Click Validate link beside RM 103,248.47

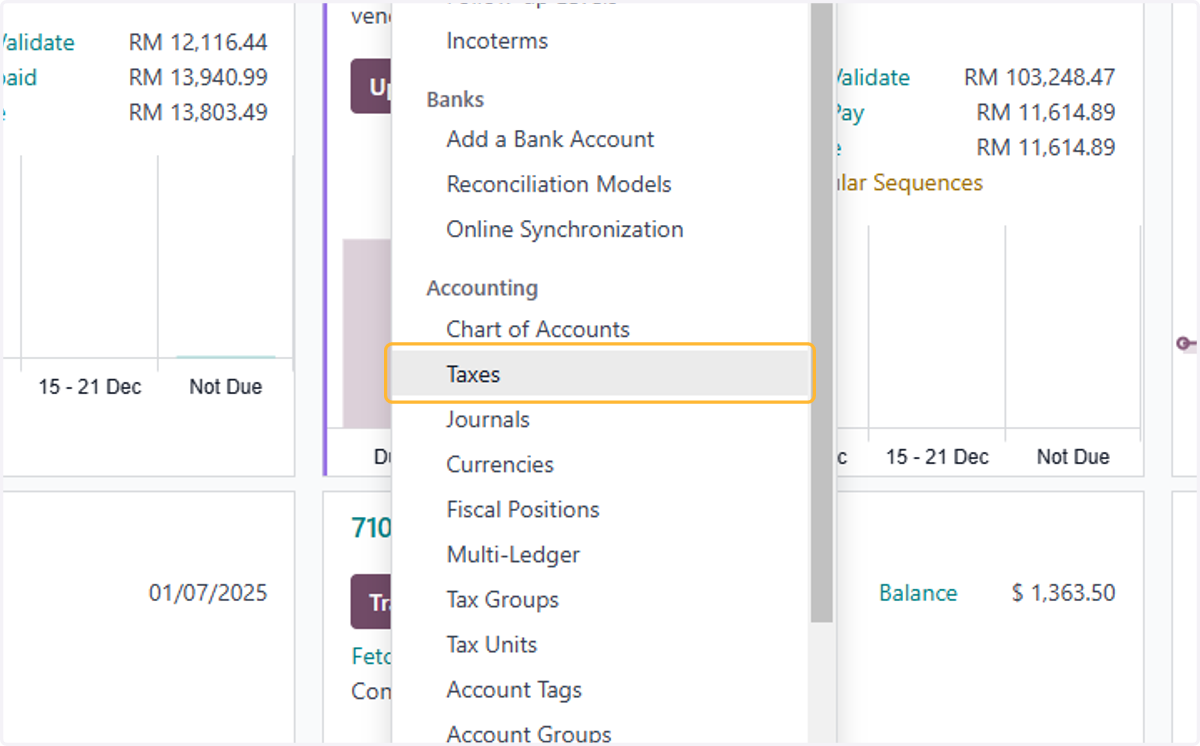coord(873,77)
